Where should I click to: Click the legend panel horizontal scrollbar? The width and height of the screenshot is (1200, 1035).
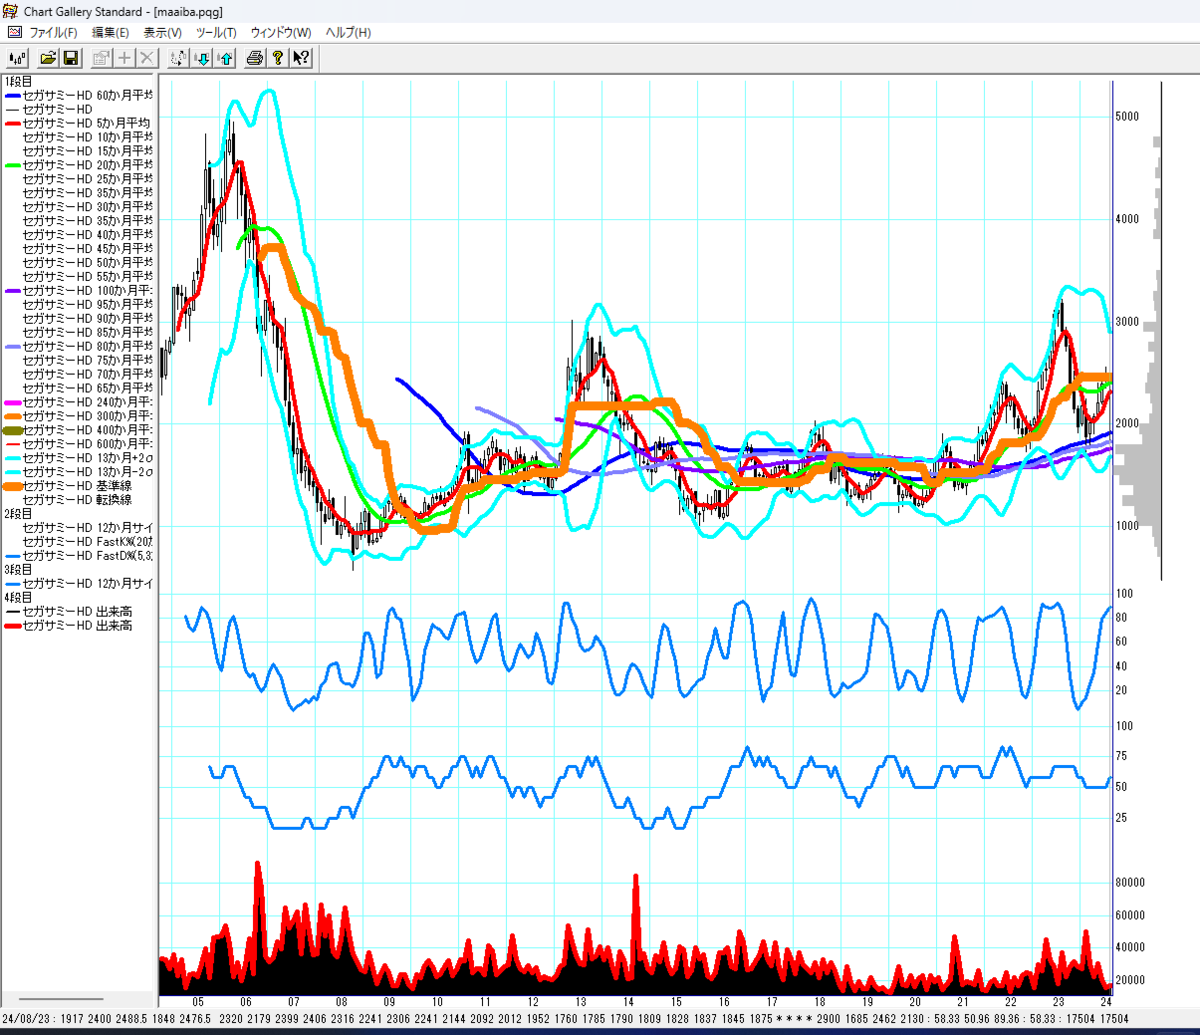point(62,998)
